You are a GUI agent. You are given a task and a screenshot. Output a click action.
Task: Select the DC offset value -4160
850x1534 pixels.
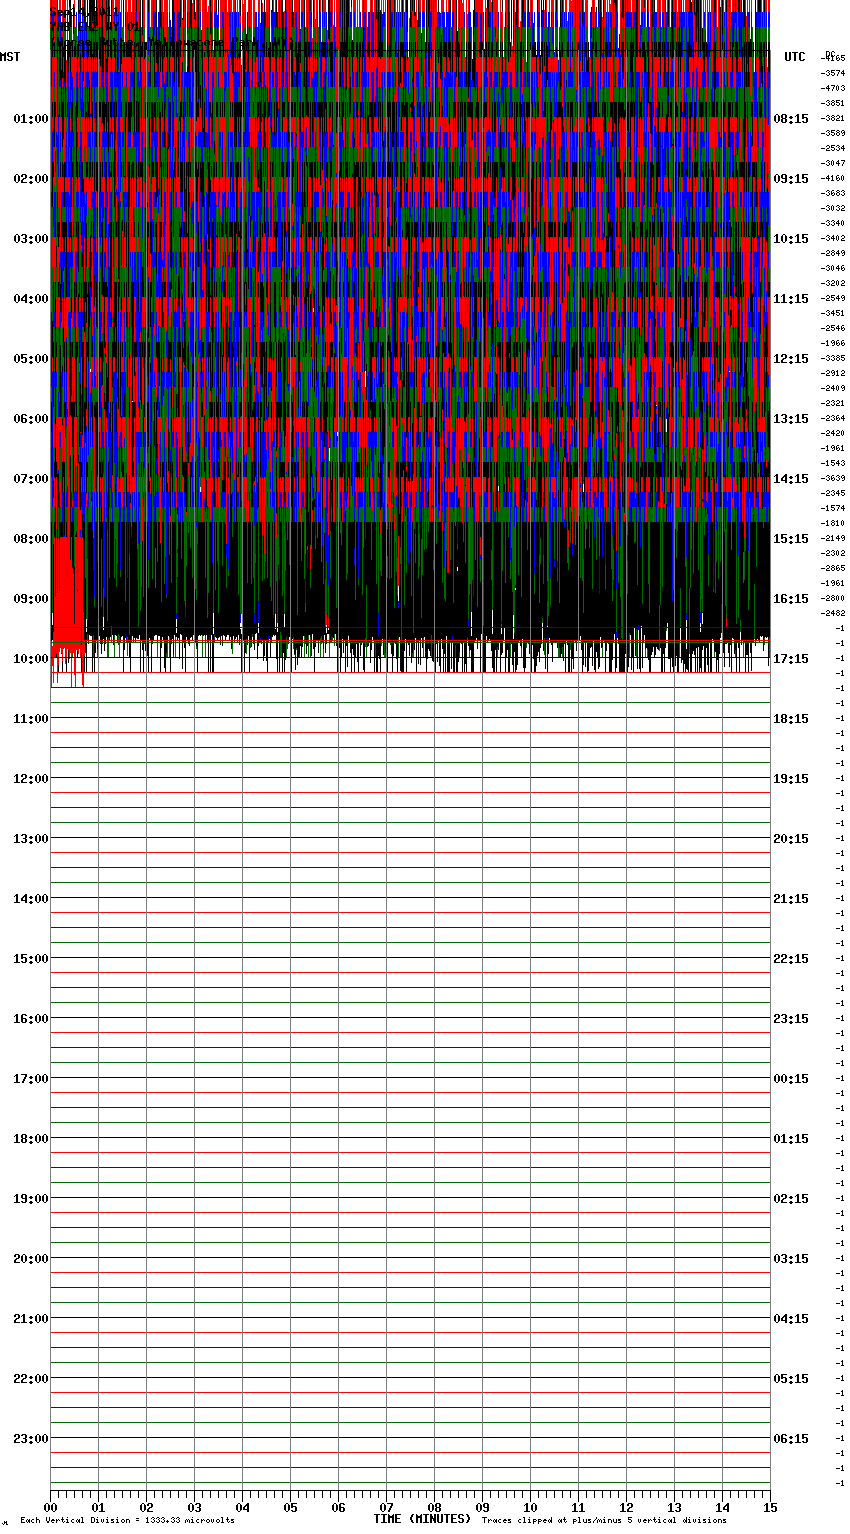tap(833, 178)
